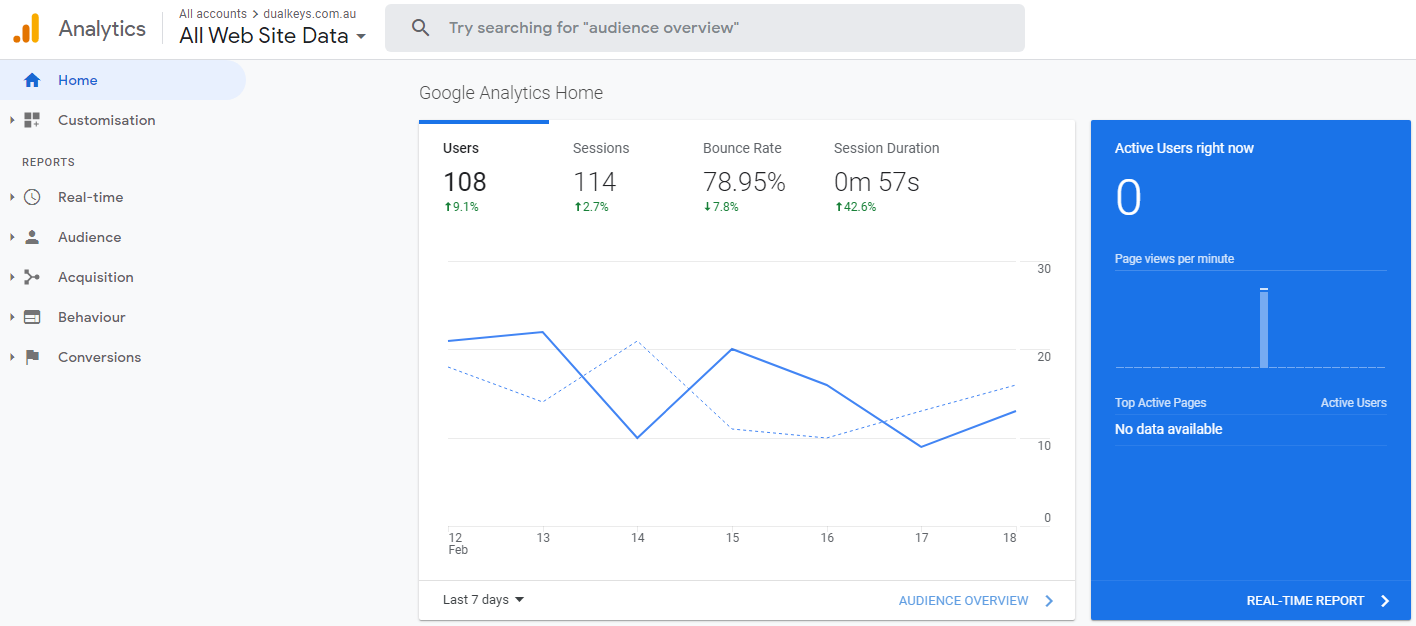Click the search magnifying glass icon
This screenshot has width=1416, height=626.
coord(421,28)
